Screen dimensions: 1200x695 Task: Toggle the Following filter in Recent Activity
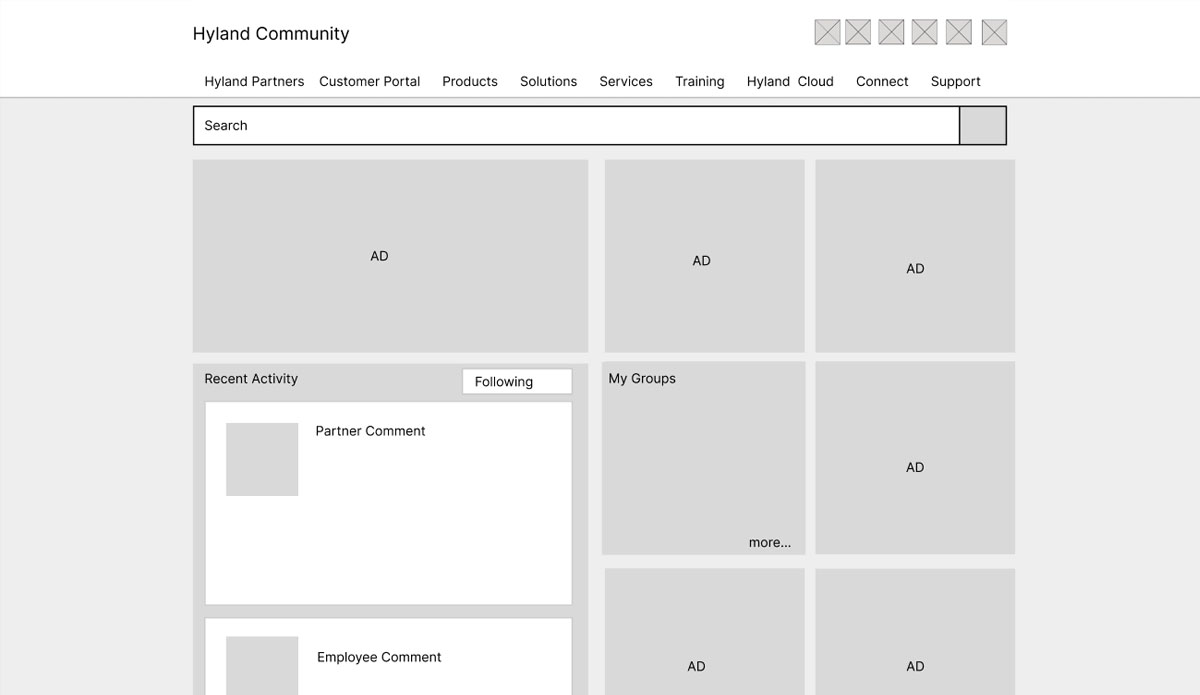pos(516,381)
